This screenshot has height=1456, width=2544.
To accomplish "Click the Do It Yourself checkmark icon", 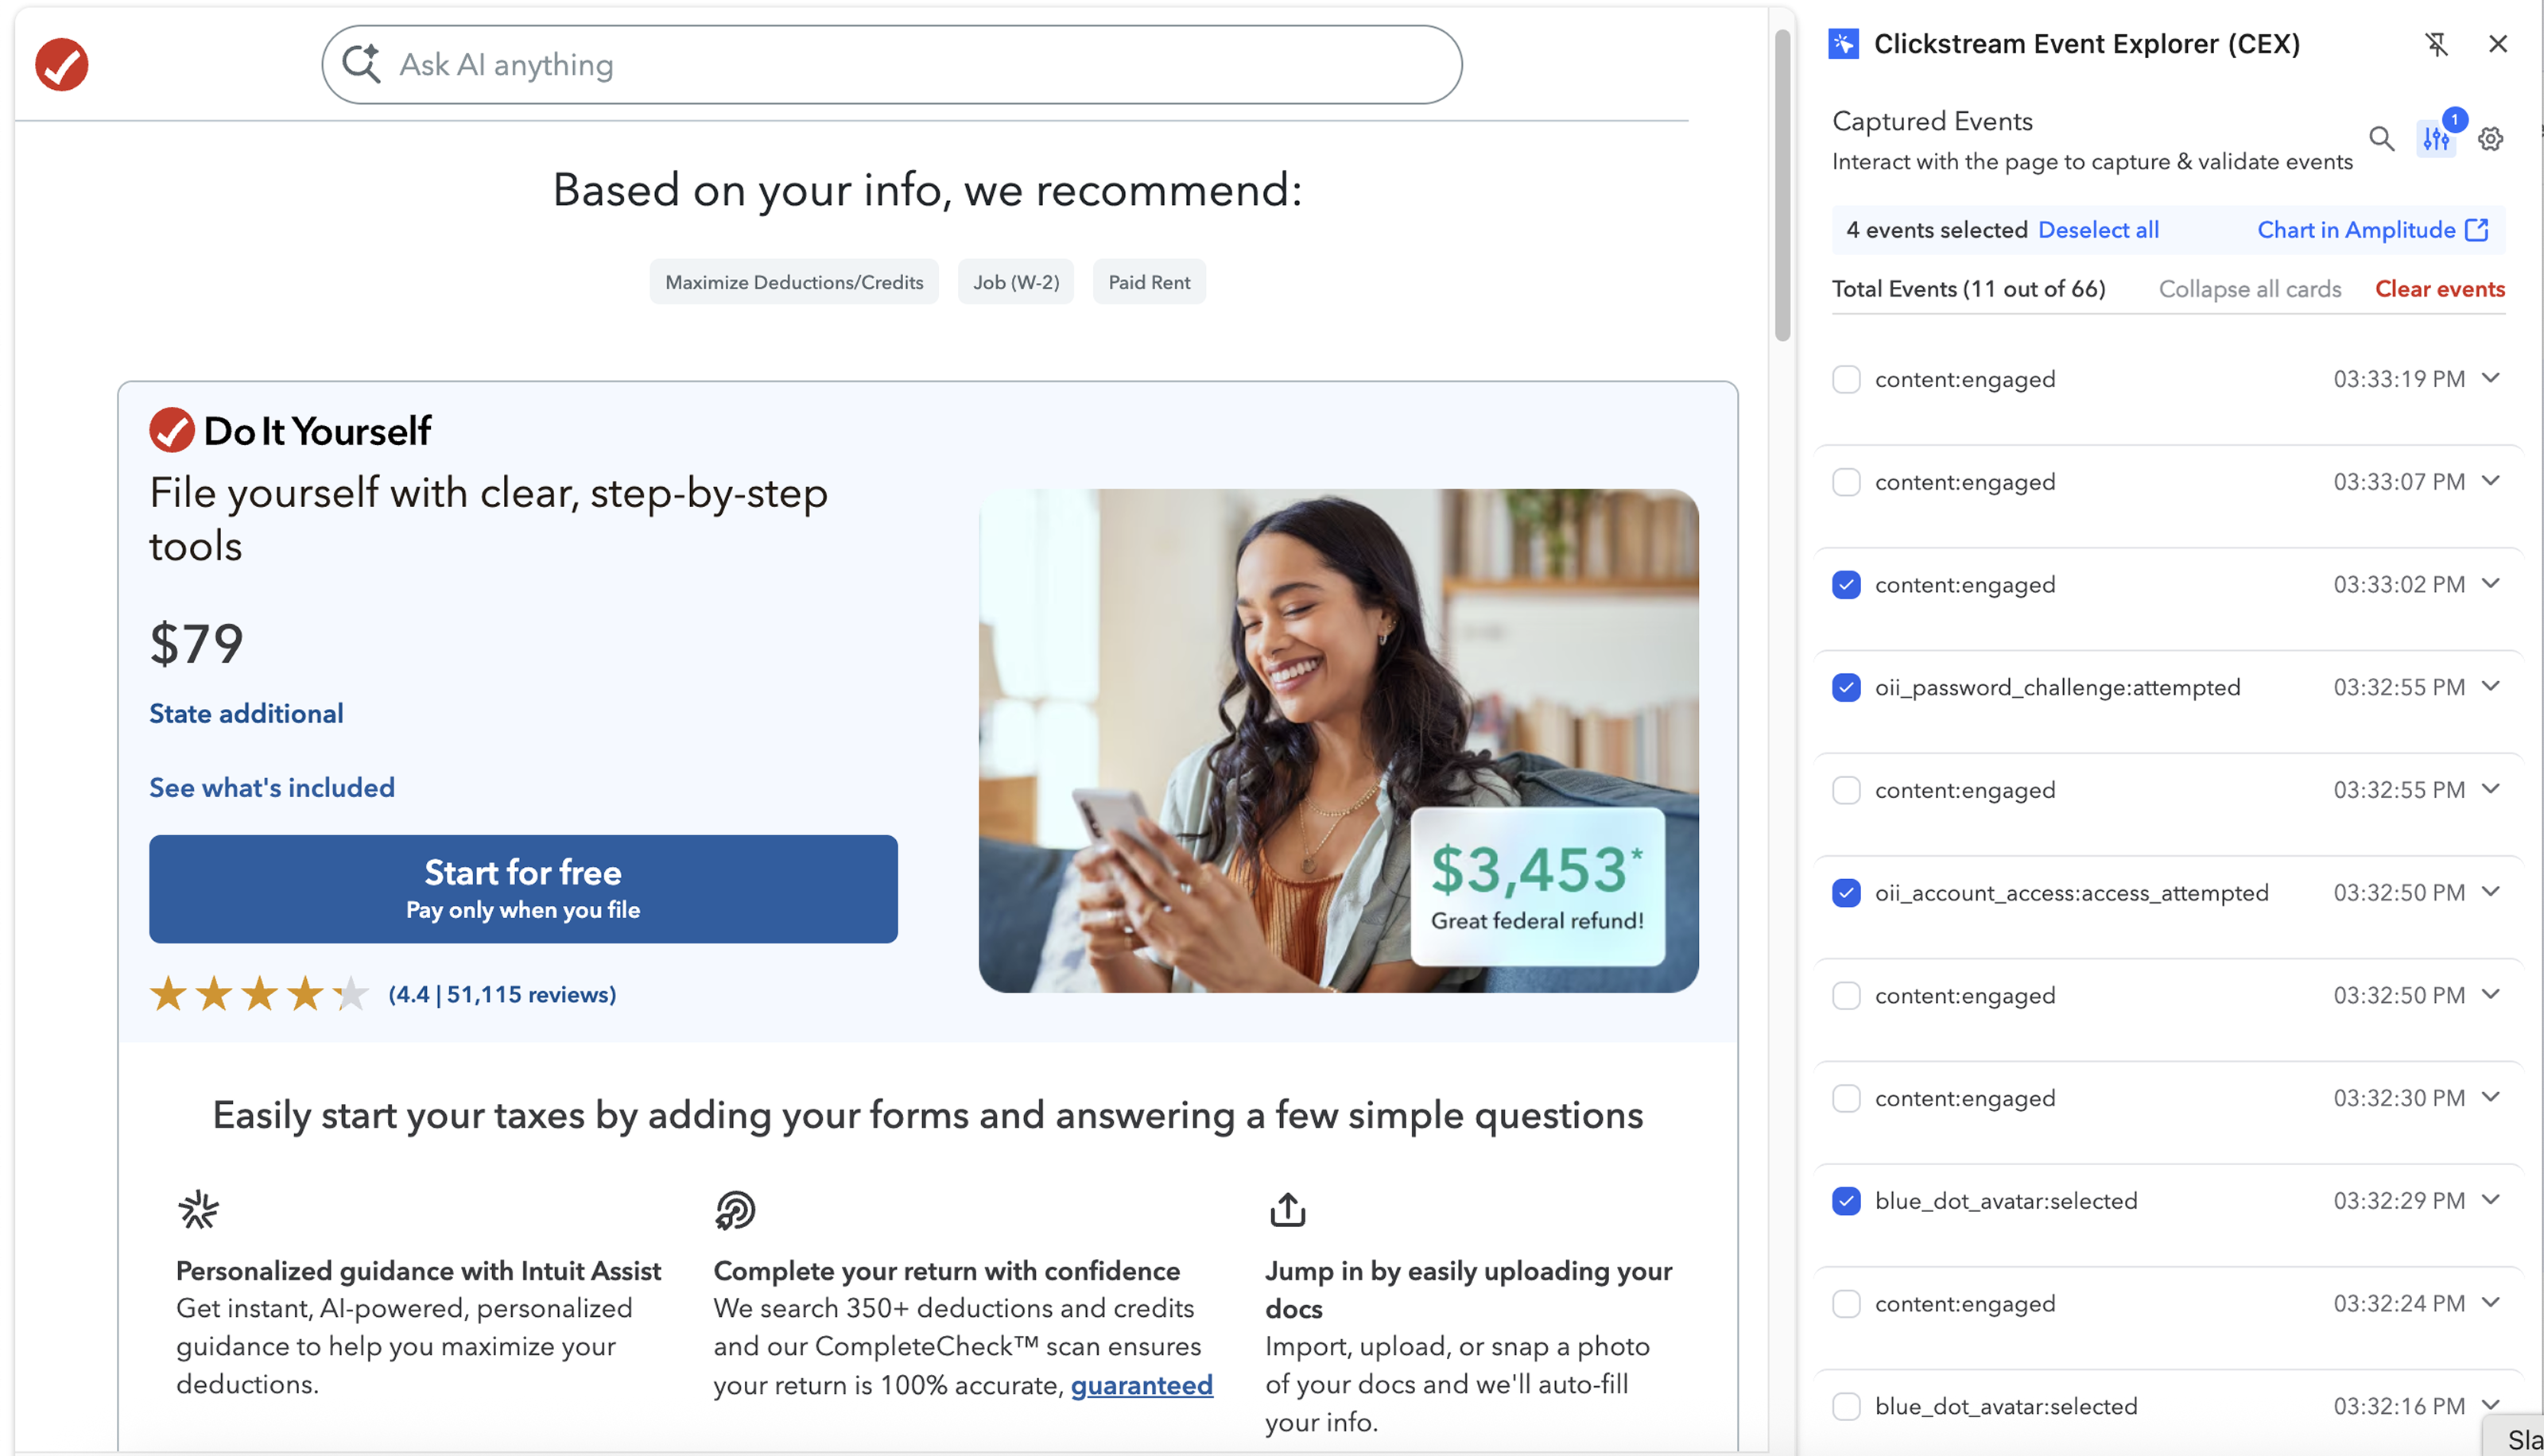I will coord(172,430).
